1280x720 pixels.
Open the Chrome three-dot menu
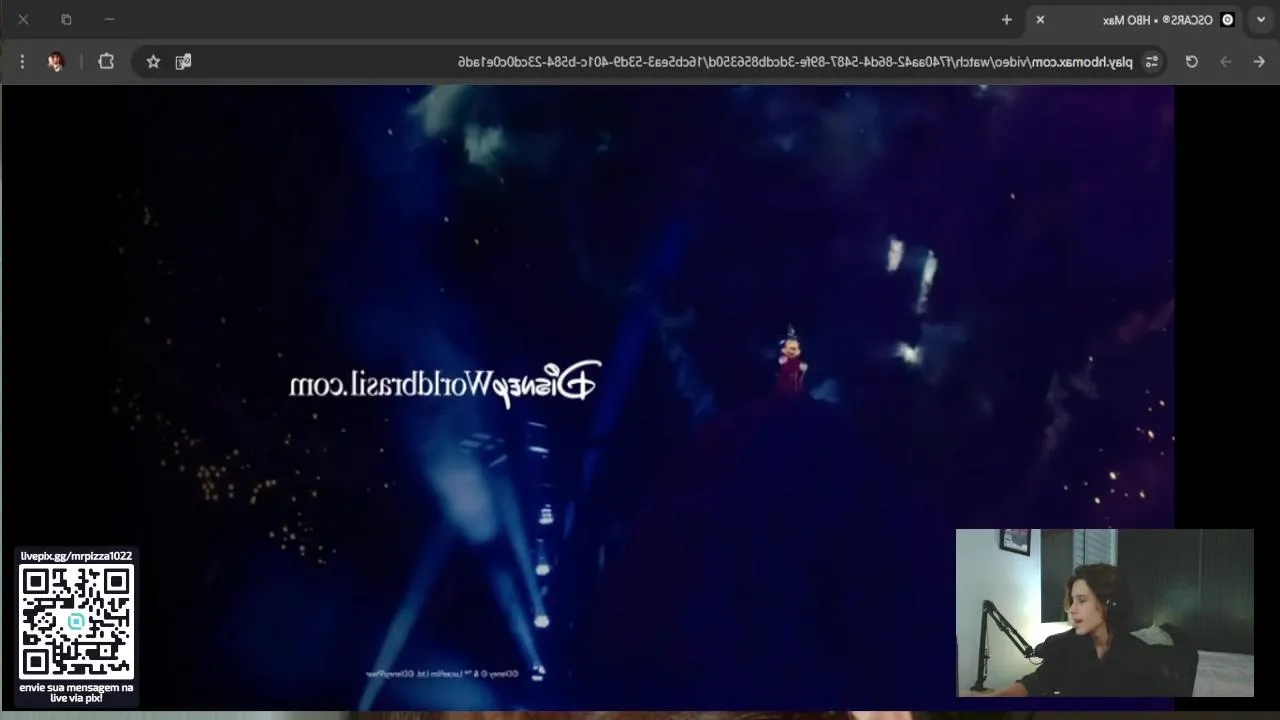click(22, 62)
